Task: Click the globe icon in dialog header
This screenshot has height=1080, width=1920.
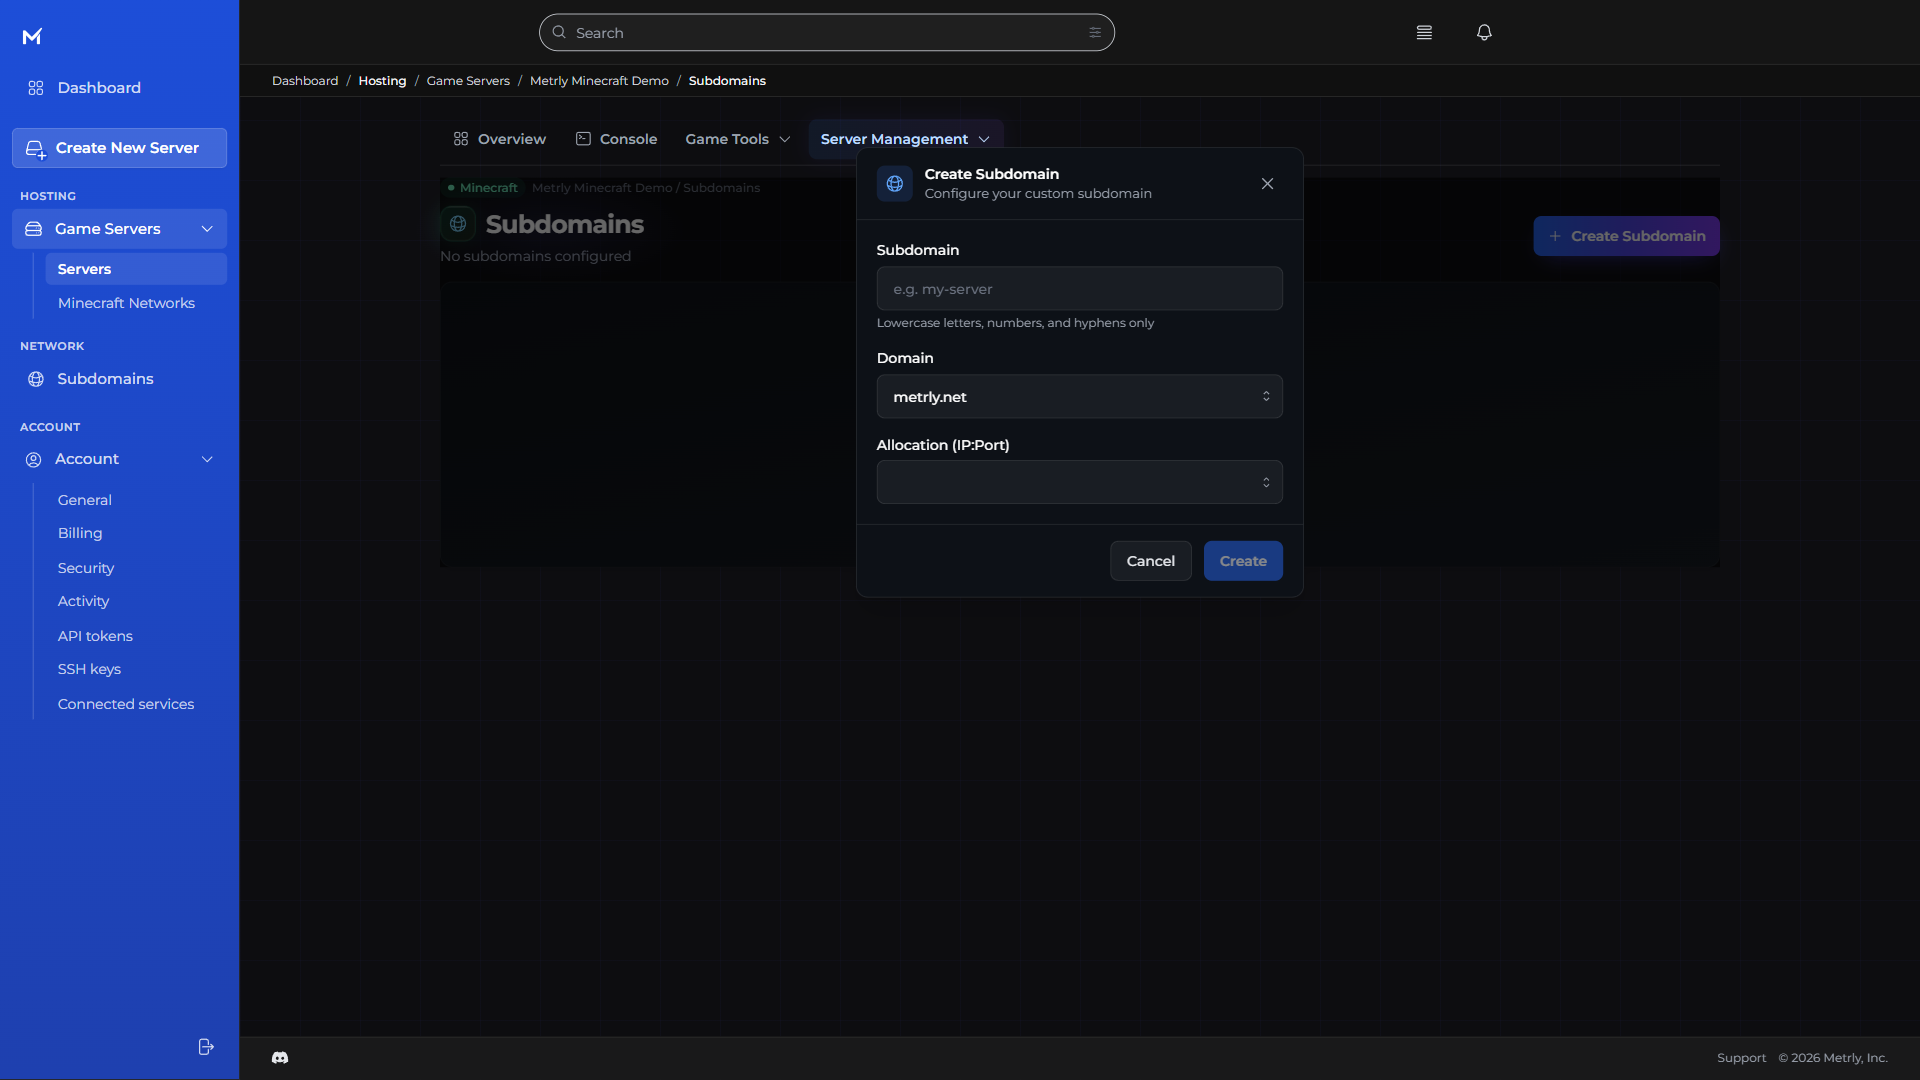Action: (x=895, y=184)
